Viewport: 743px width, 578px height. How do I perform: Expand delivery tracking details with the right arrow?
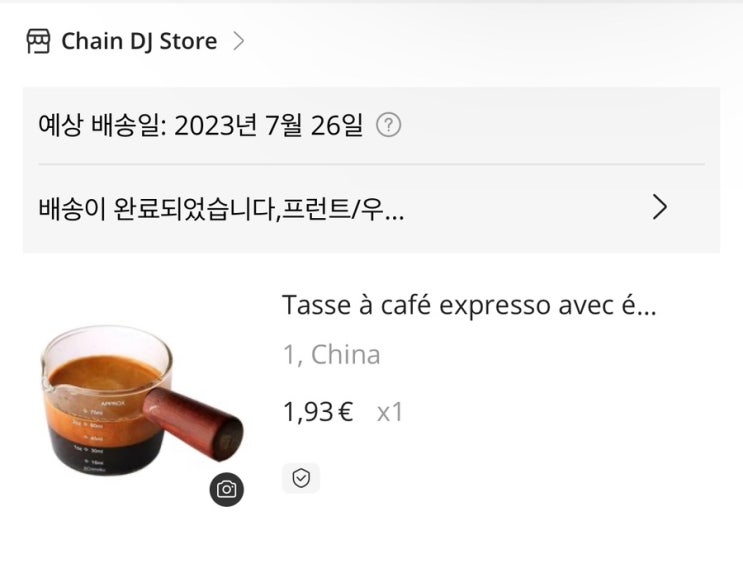pos(660,207)
